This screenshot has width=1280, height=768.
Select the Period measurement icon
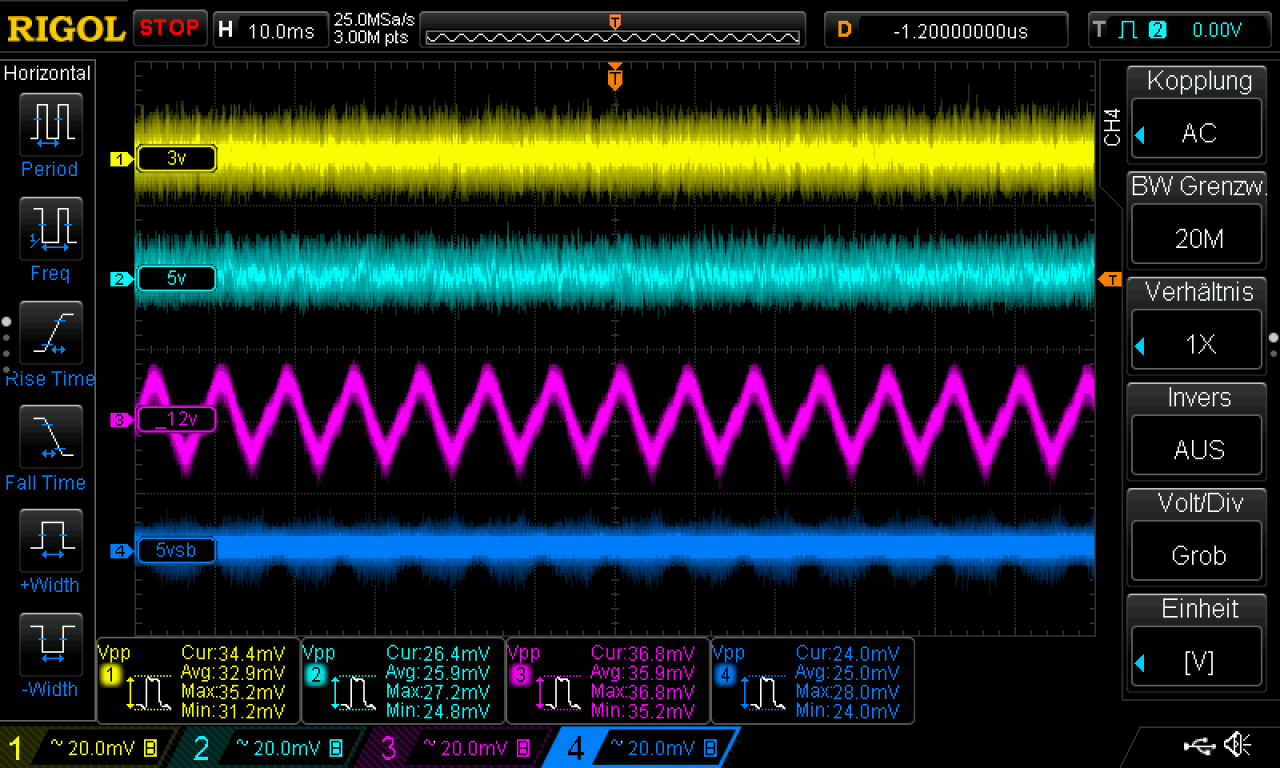point(50,124)
